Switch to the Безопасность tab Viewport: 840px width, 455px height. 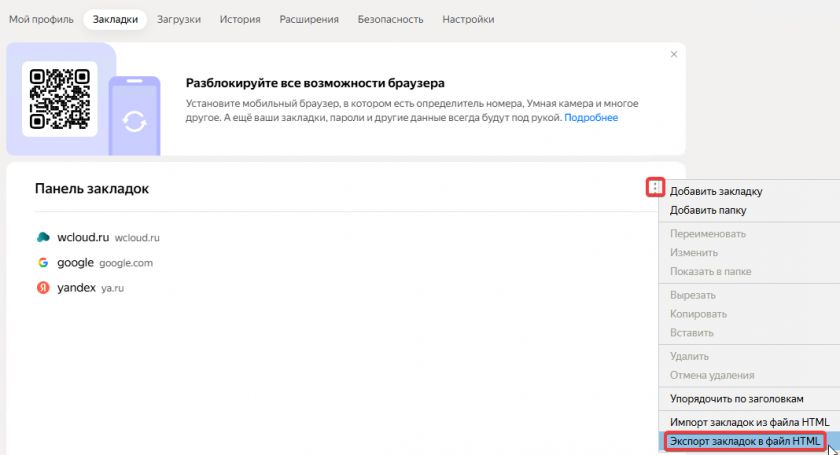click(390, 19)
